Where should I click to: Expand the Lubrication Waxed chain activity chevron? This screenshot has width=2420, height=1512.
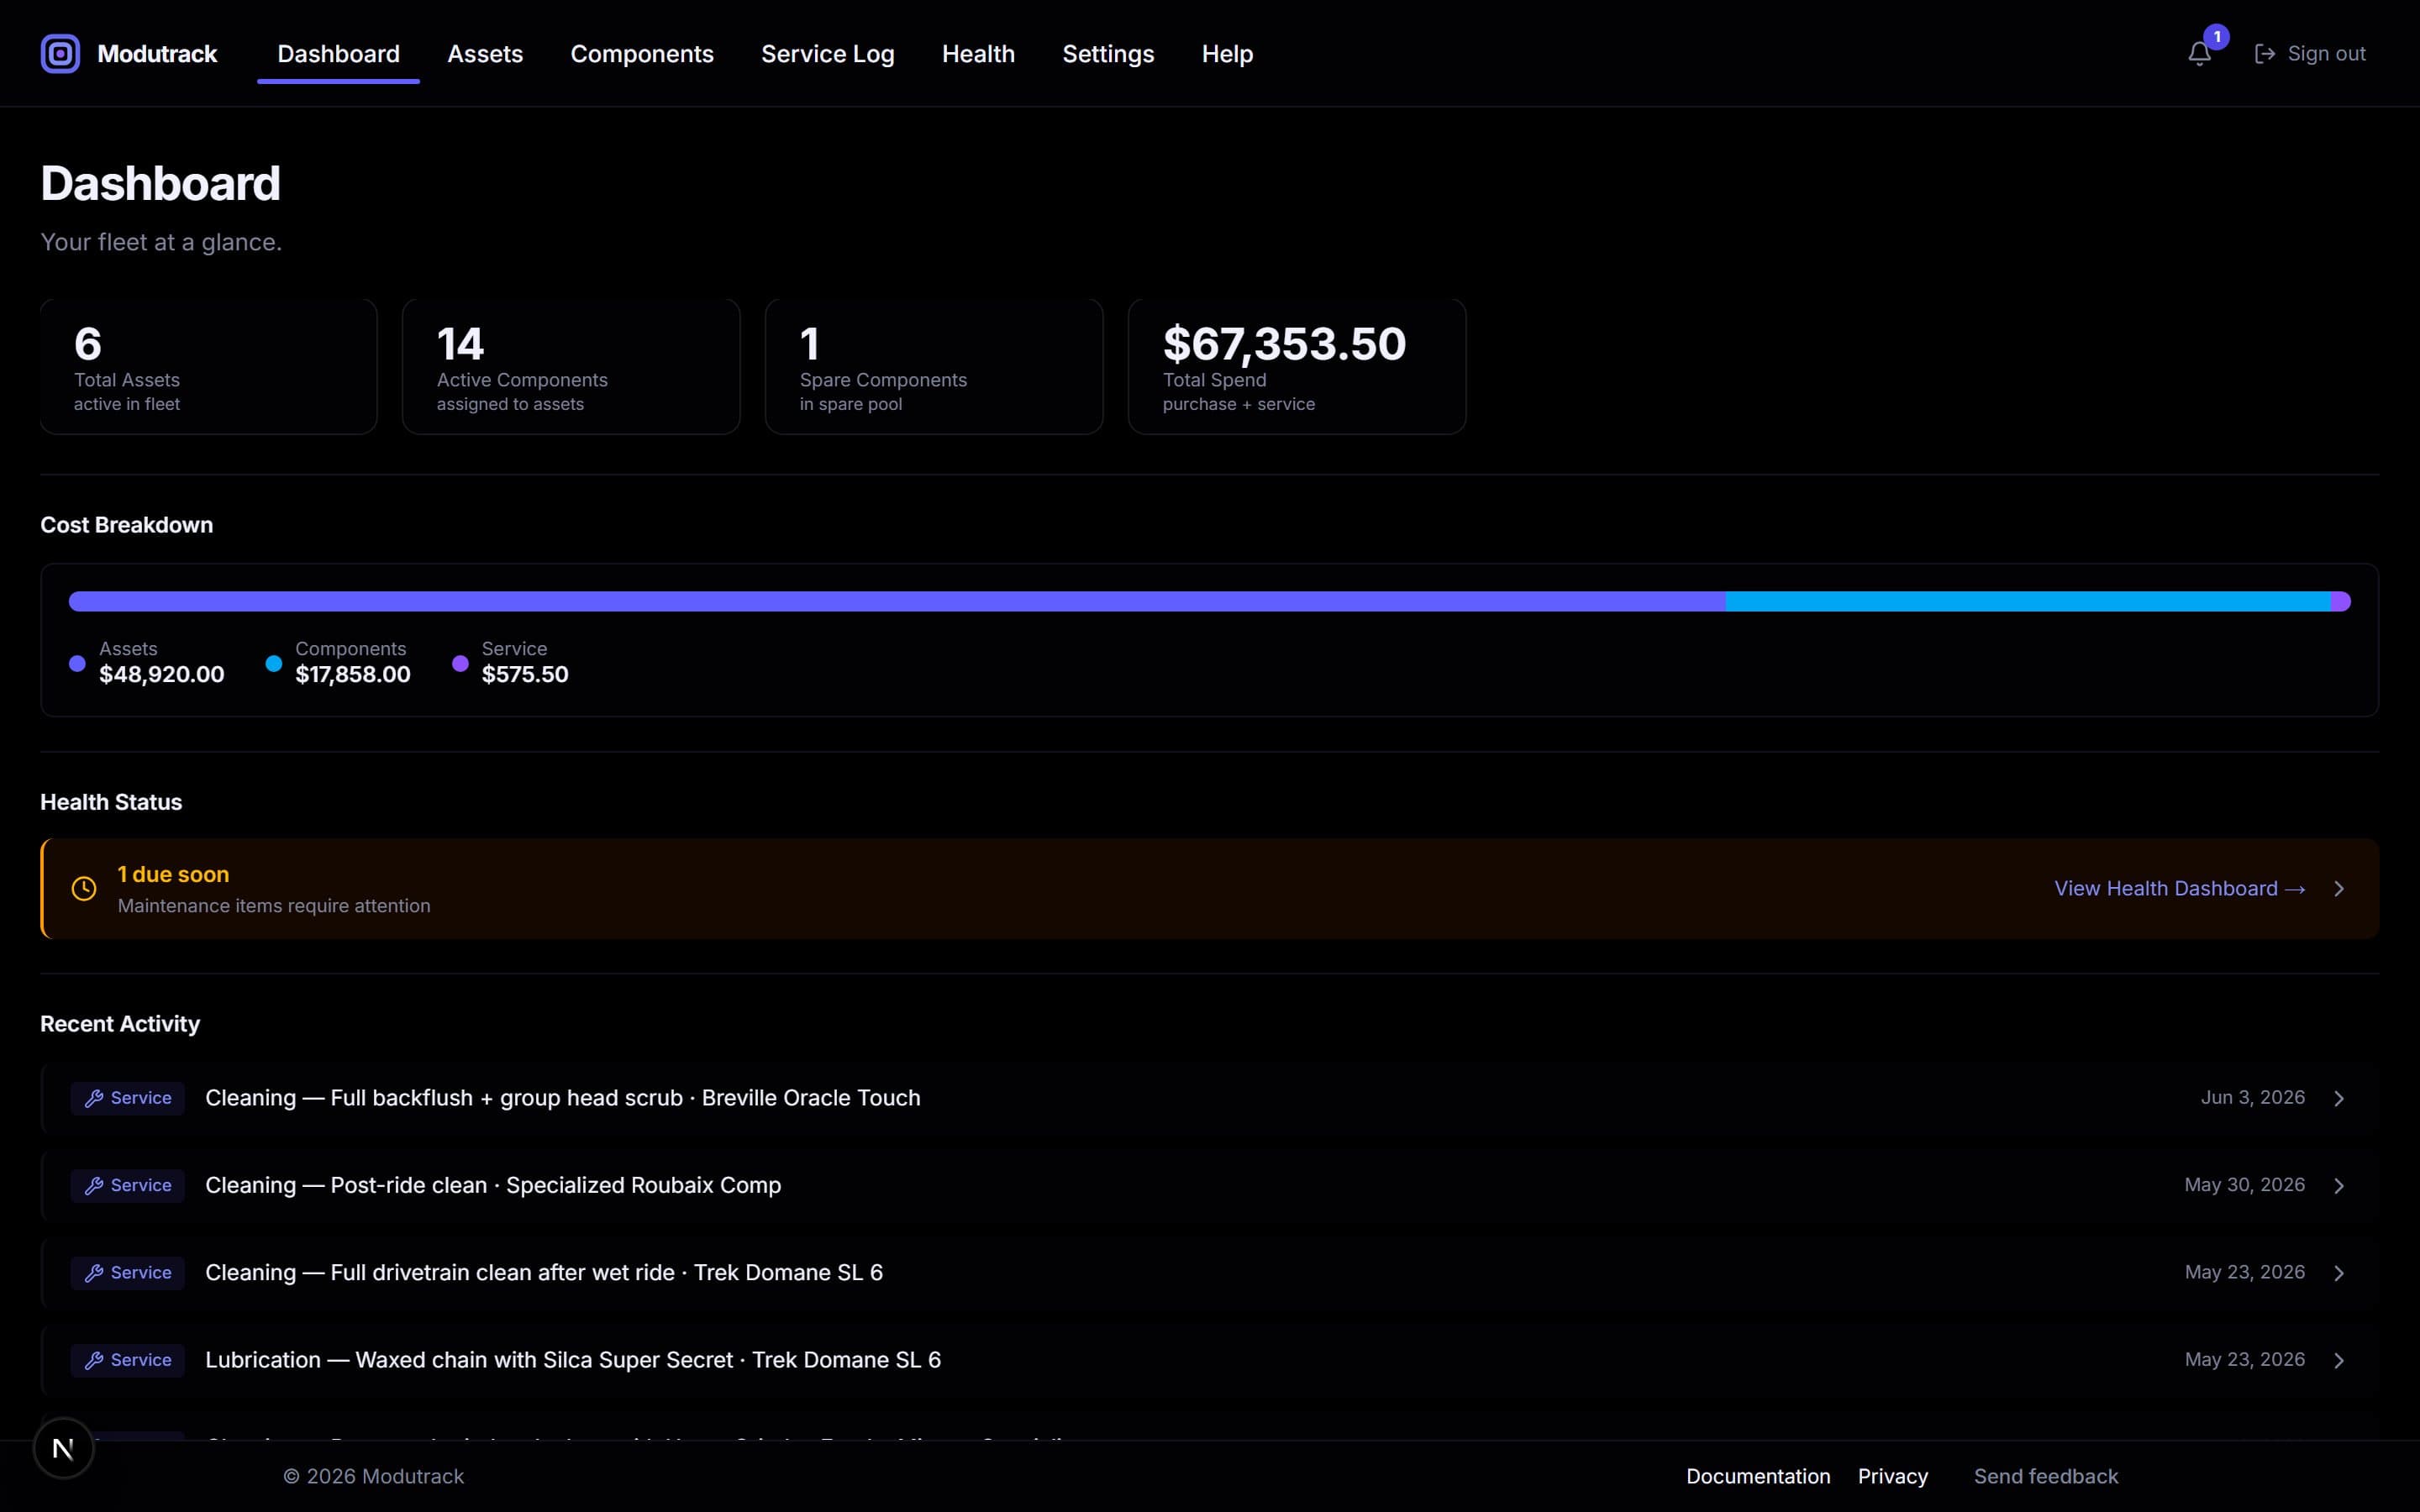2339,1360
